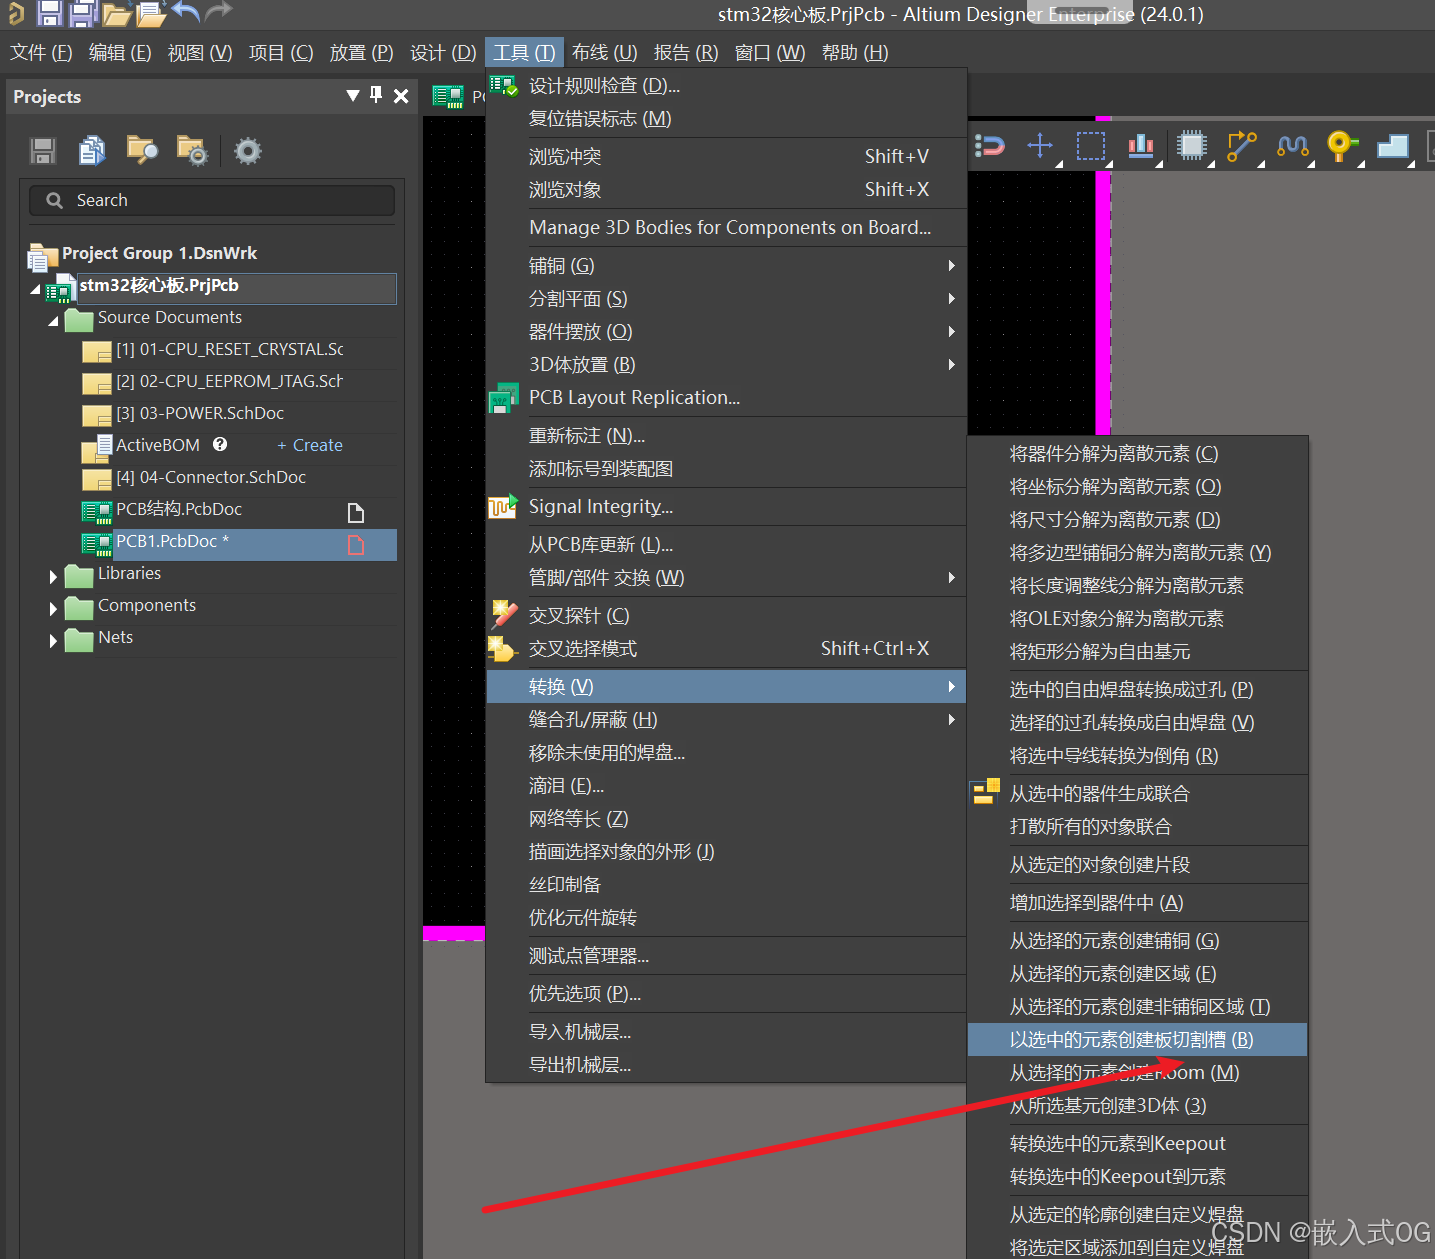
Task: Collapse the Source Documents folder
Action: tap(53, 322)
